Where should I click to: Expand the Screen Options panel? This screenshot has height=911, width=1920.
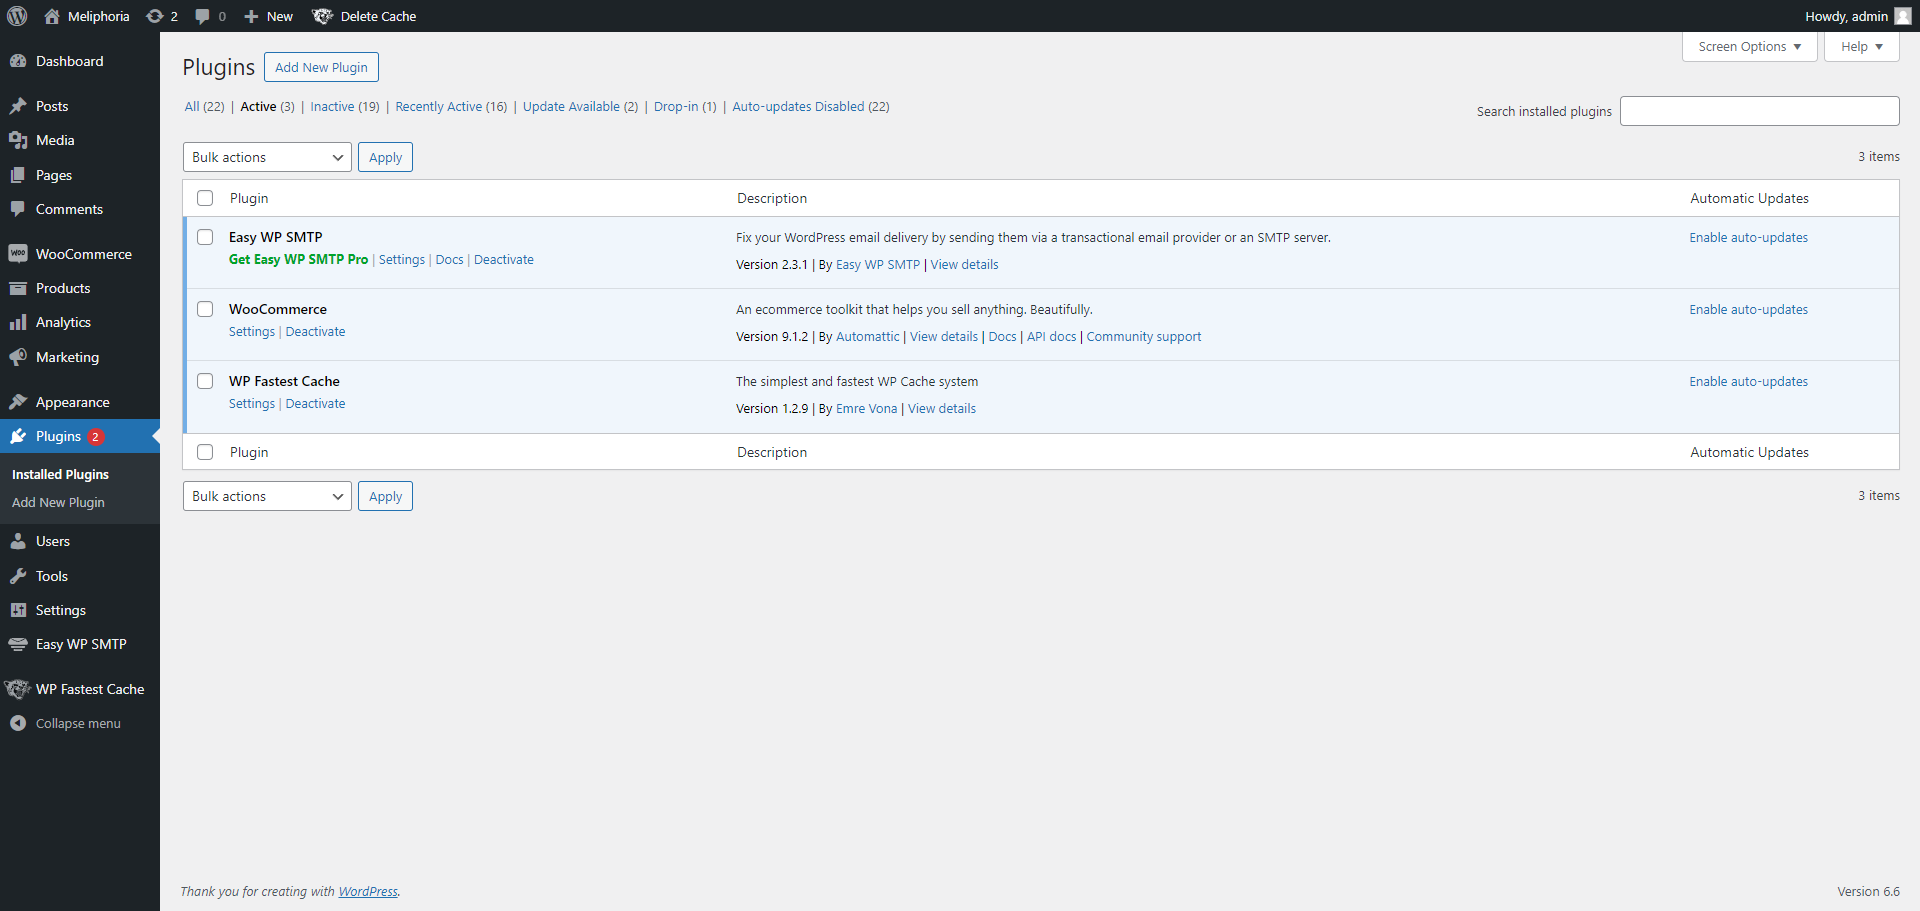[x=1749, y=47]
